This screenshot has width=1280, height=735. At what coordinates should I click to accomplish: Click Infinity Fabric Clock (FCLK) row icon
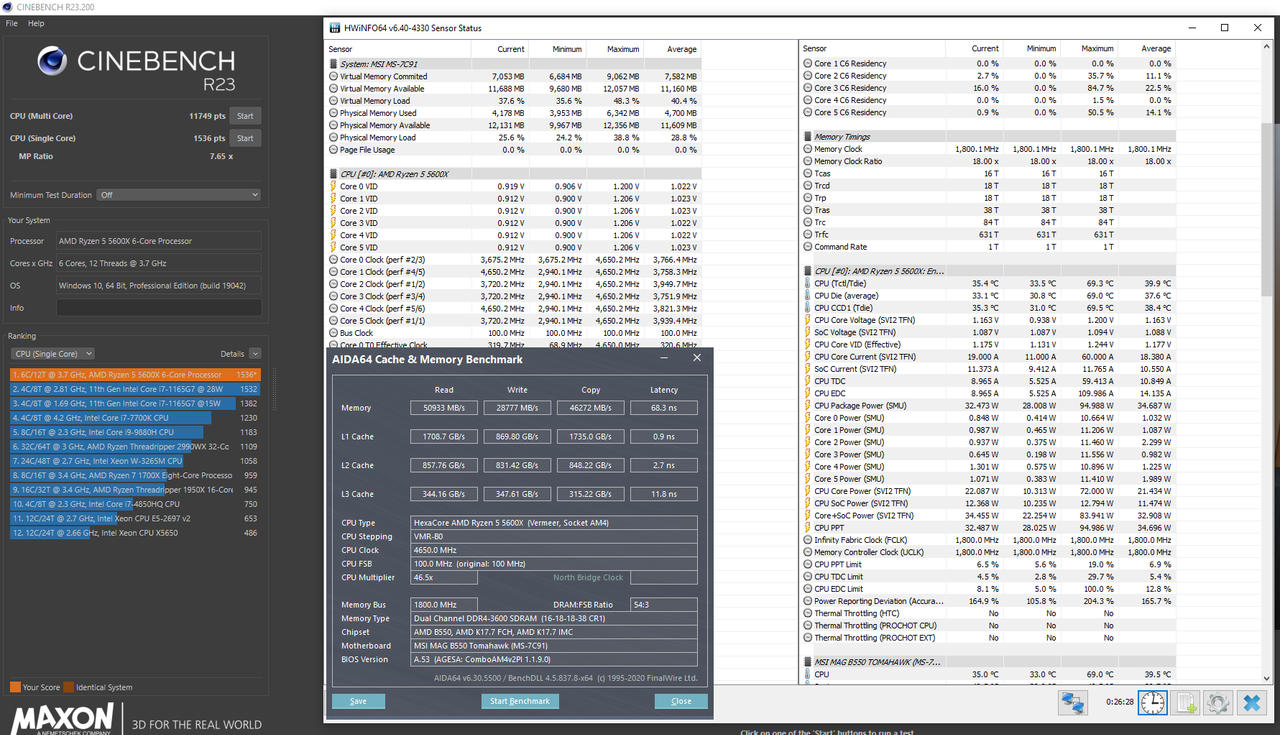(807, 540)
